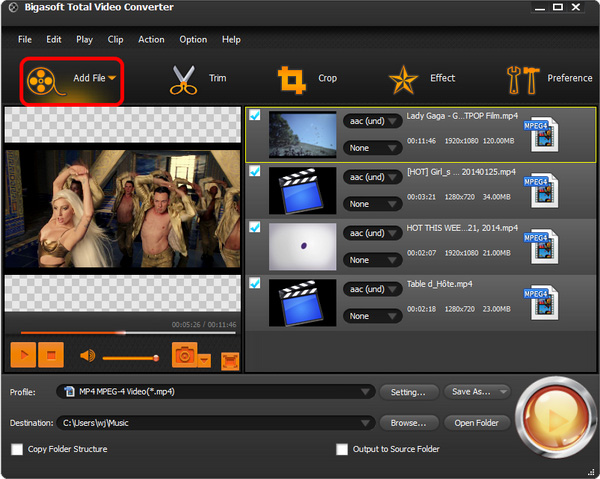Click MPEG4 format icon for Lady Gaga file

[541, 134]
